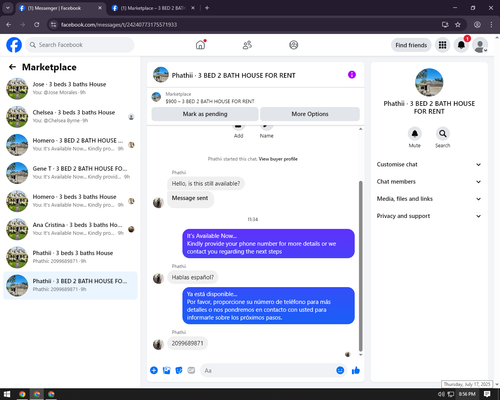
Task: Switch to the Marketplace 3 BED 2 BATH tab
Action: (x=153, y=8)
